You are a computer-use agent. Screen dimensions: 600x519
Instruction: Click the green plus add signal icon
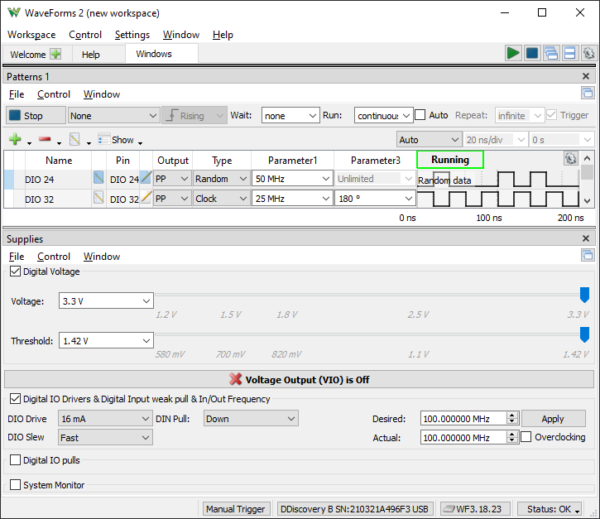click(15, 140)
